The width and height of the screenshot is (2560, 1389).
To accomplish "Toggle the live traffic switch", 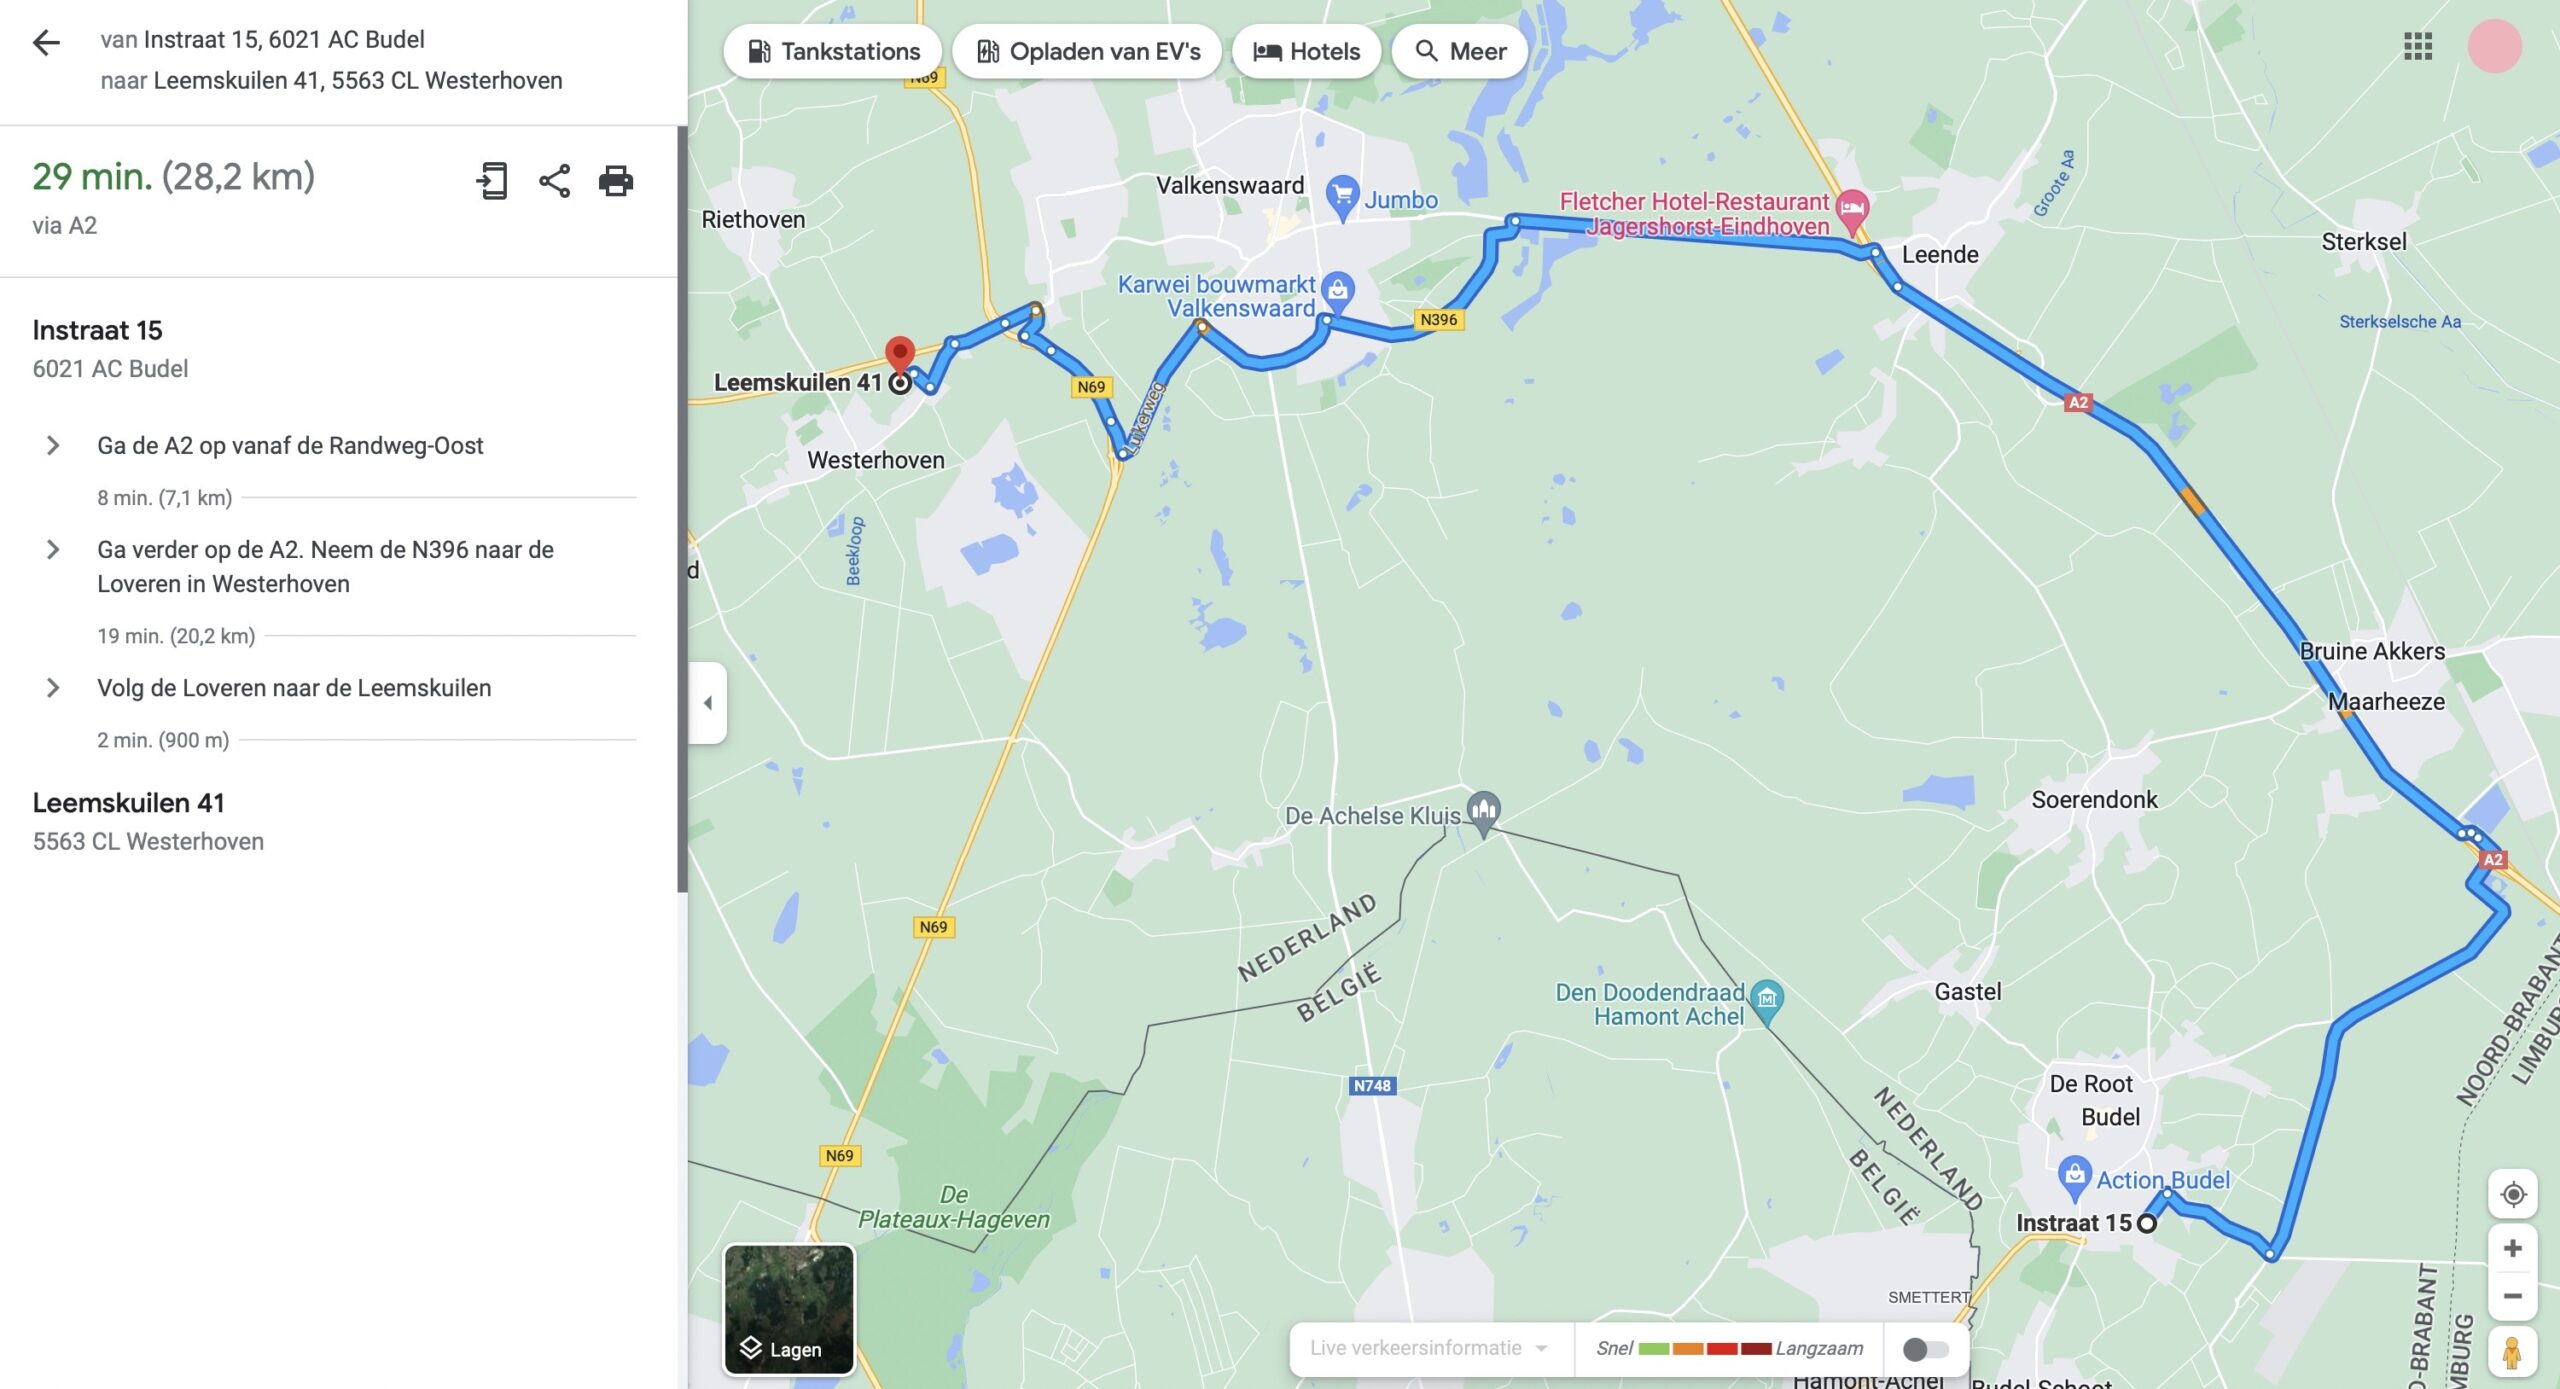I will click(1925, 1349).
